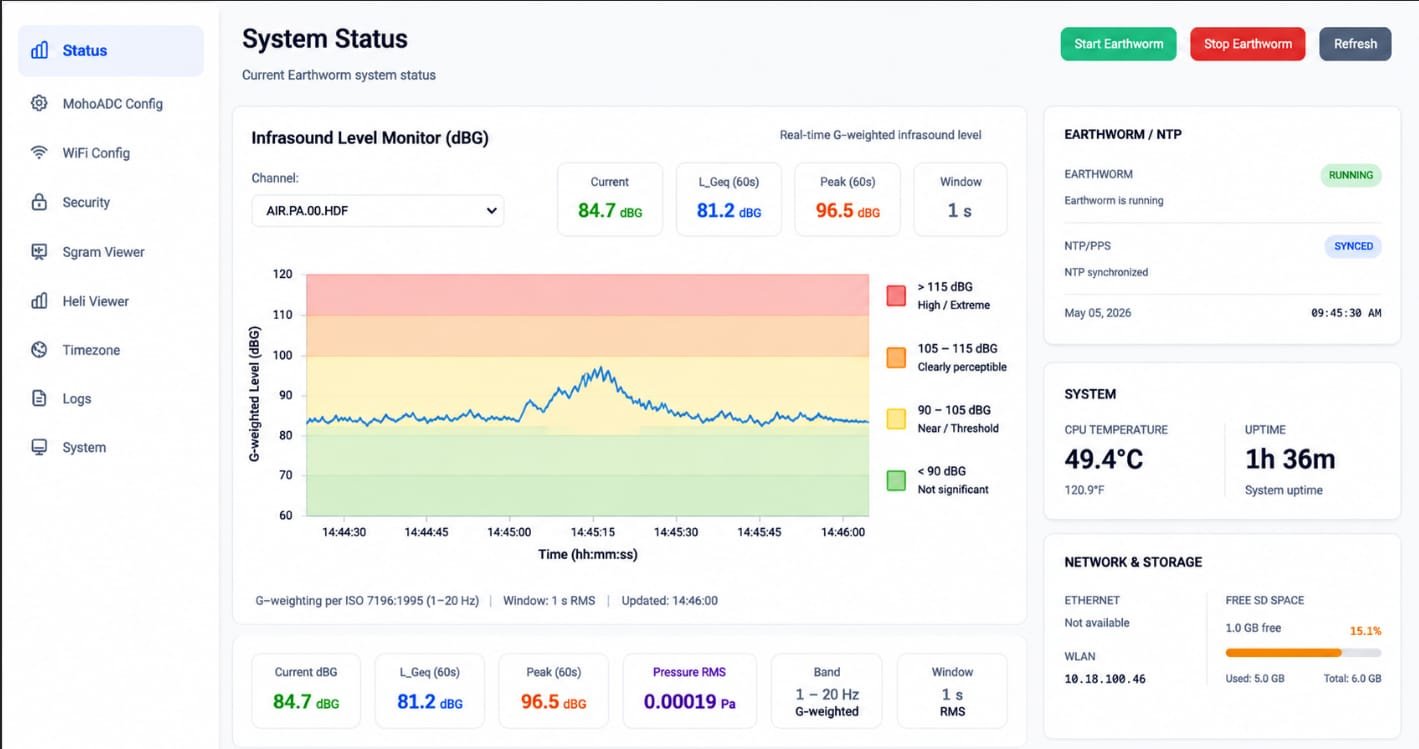The height and width of the screenshot is (749, 1419).
Task: Click the RUNNING status badge
Action: pos(1351,175)
